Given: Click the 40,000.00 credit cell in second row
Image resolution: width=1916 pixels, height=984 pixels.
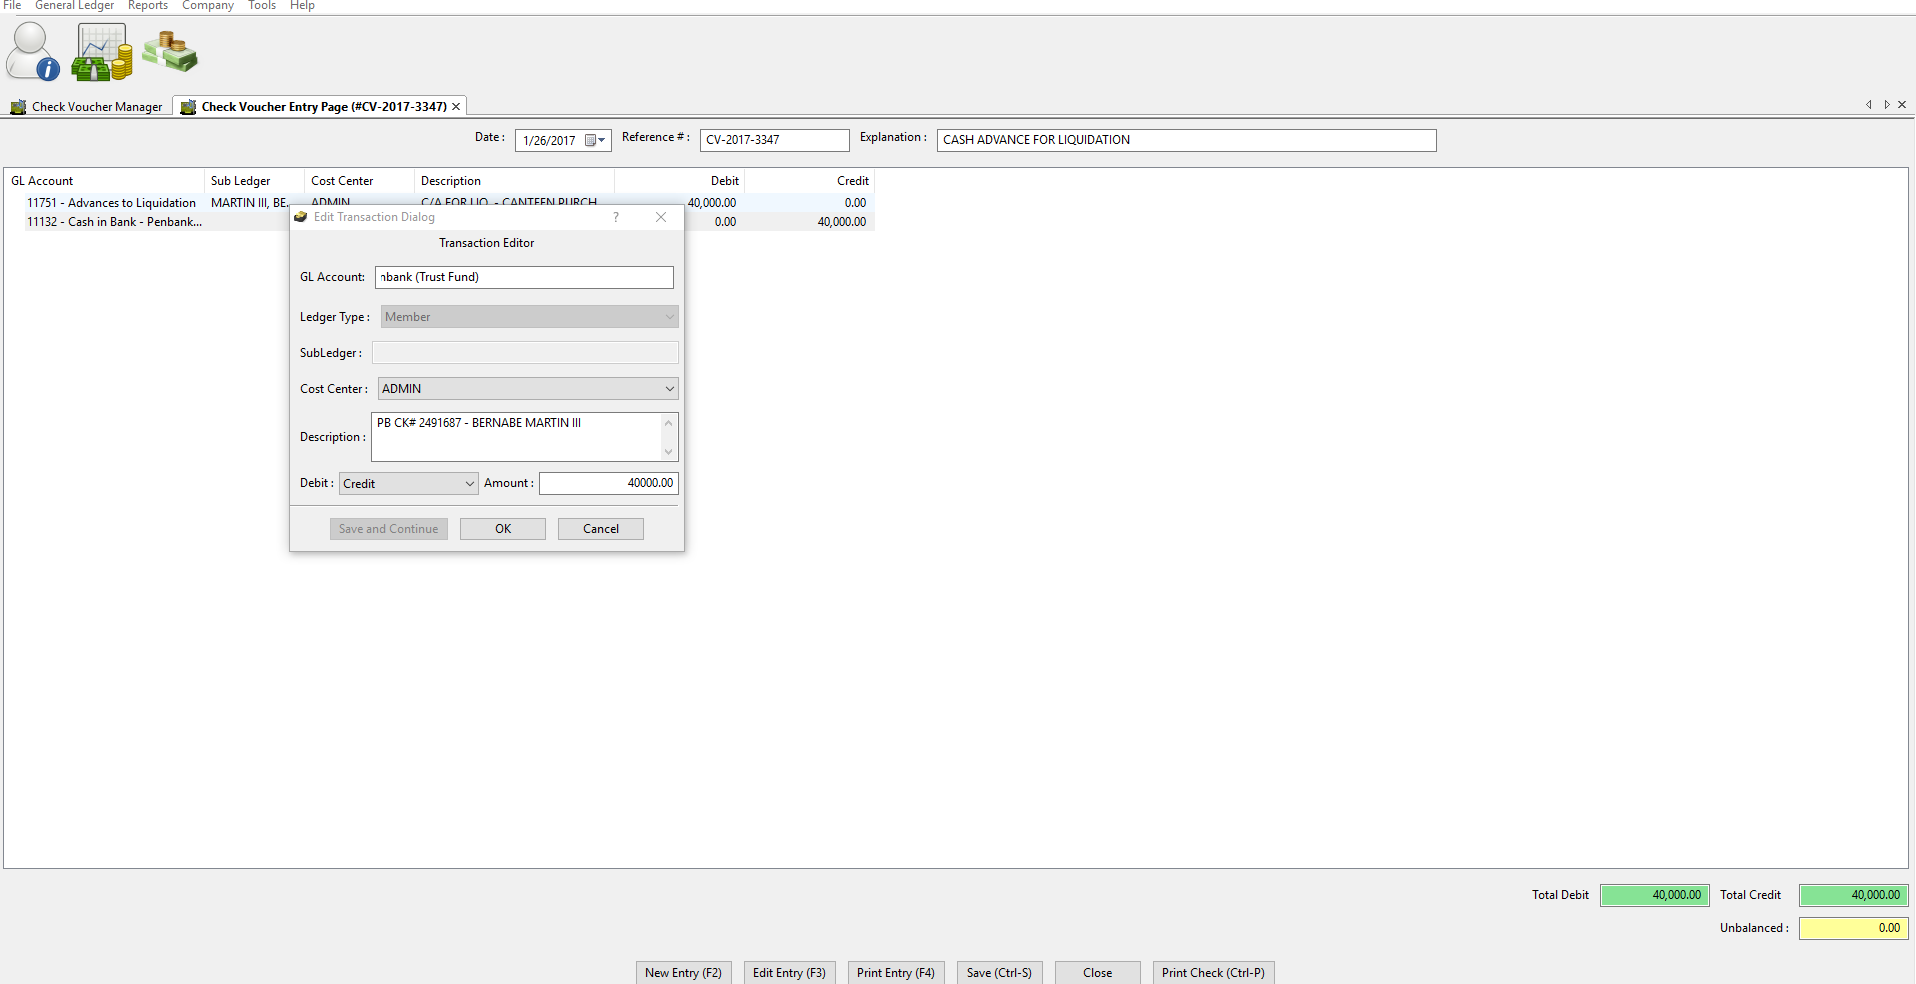Looking at the screenshot, I should 841,222.
